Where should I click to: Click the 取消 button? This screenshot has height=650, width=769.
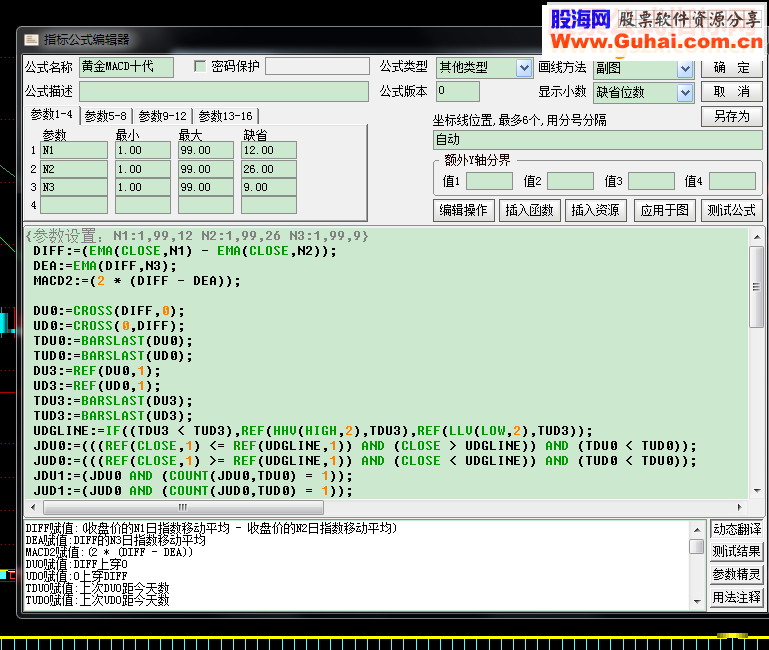(731, 92)
